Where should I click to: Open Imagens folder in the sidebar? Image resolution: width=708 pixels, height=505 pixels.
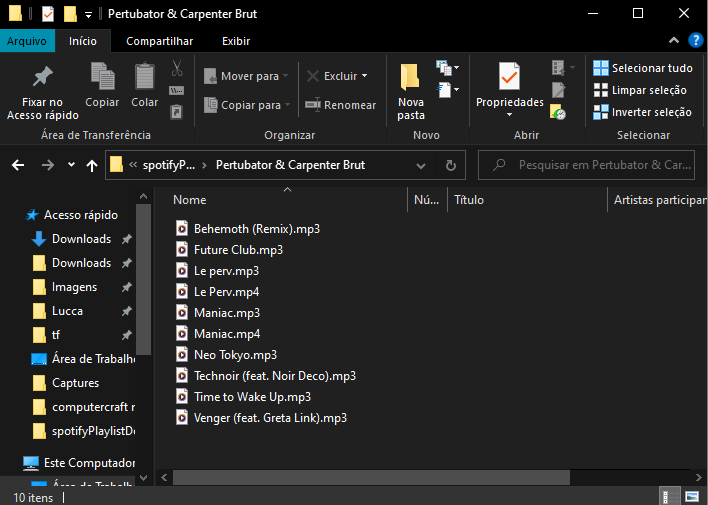(65, 287)
